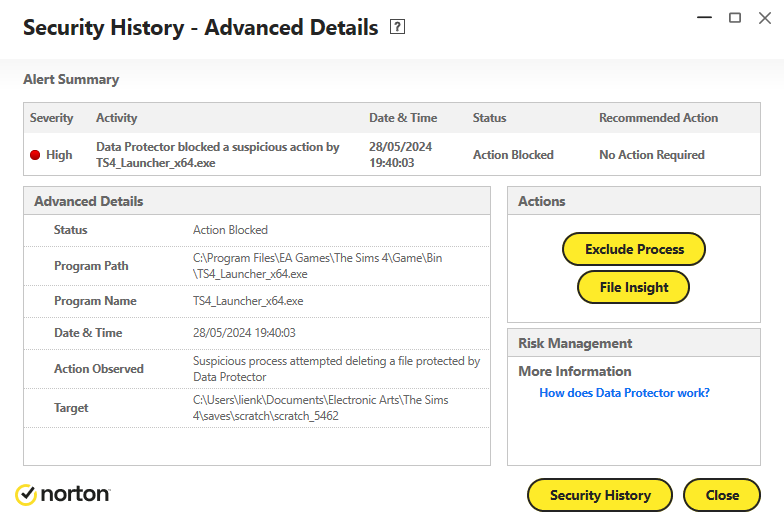
Task: Click the alert summary date 28/05/2024 19:40:03
Action: pyautogui.click(x=400, y=155)
